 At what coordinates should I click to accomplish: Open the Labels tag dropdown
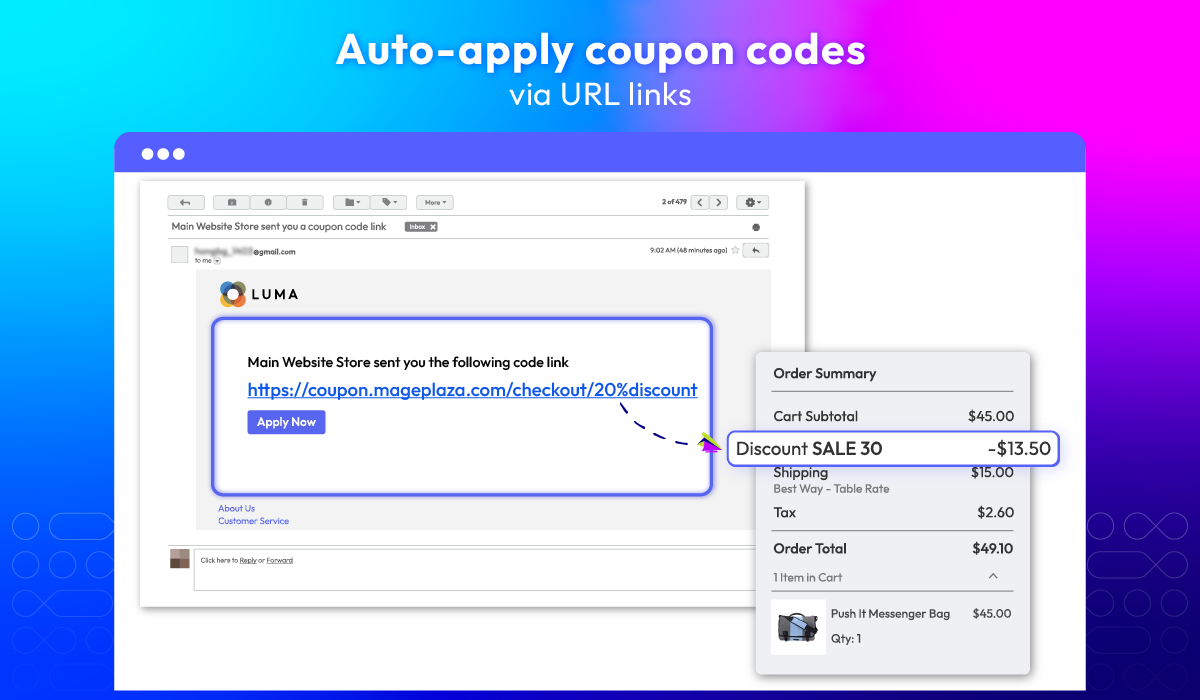pos(388,202)
